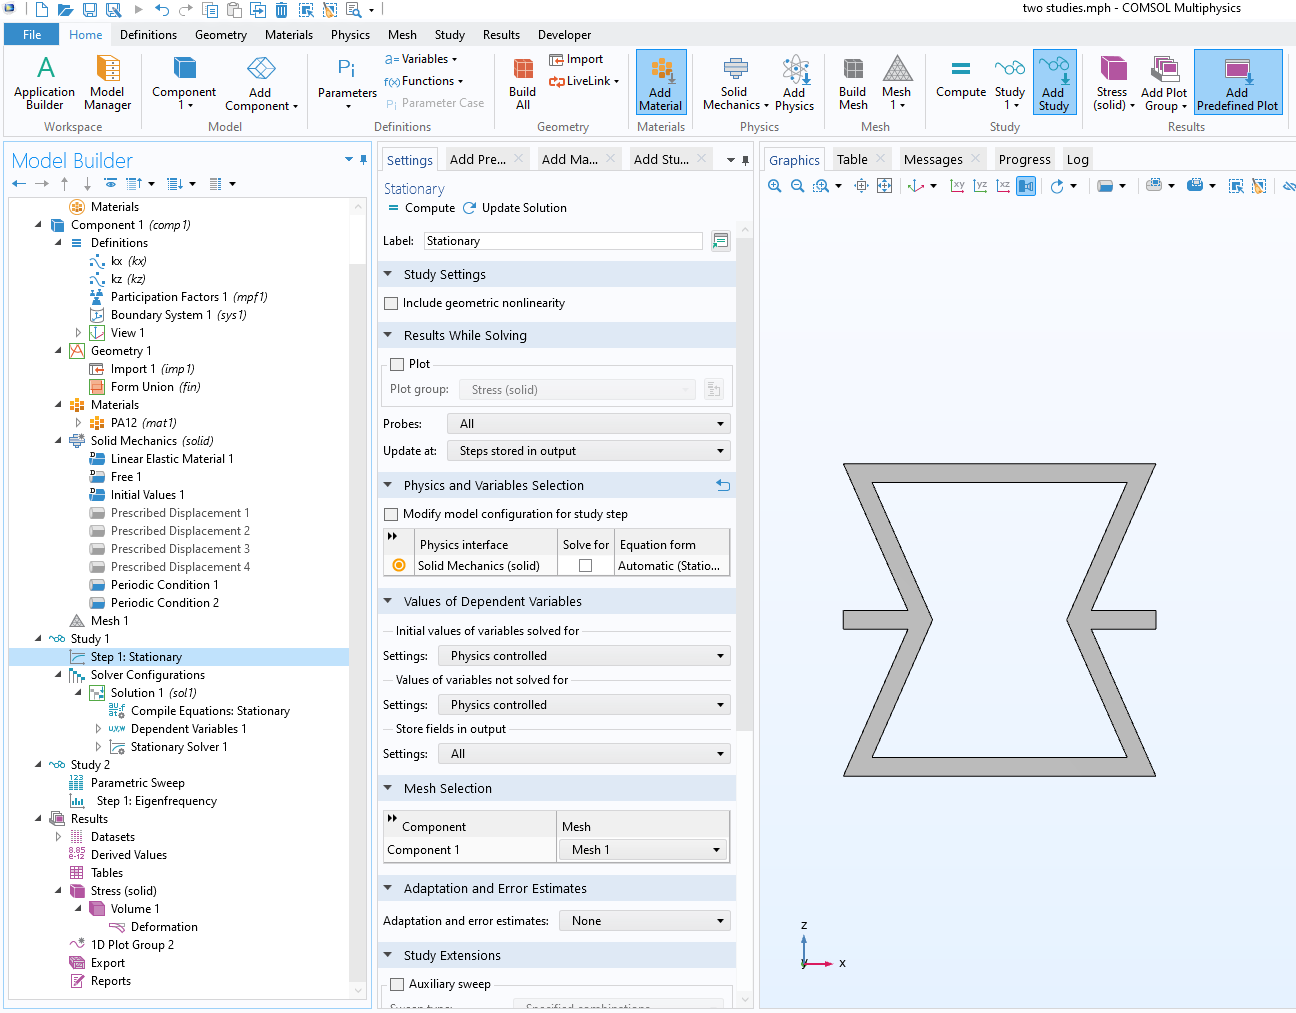Enable Include geometric nonlinearity checkbox
Image resolution: width=1296 pixels, height=1013 pixels.
(x=392, y=303)
